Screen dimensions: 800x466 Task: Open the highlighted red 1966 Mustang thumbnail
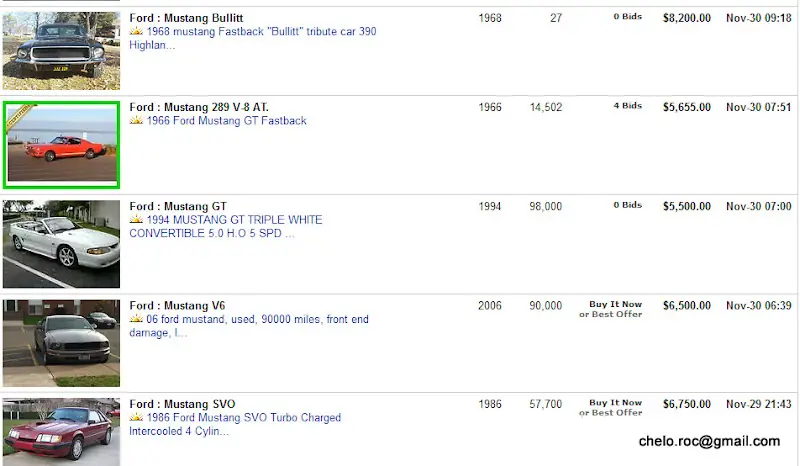click(x=61, y=145)
